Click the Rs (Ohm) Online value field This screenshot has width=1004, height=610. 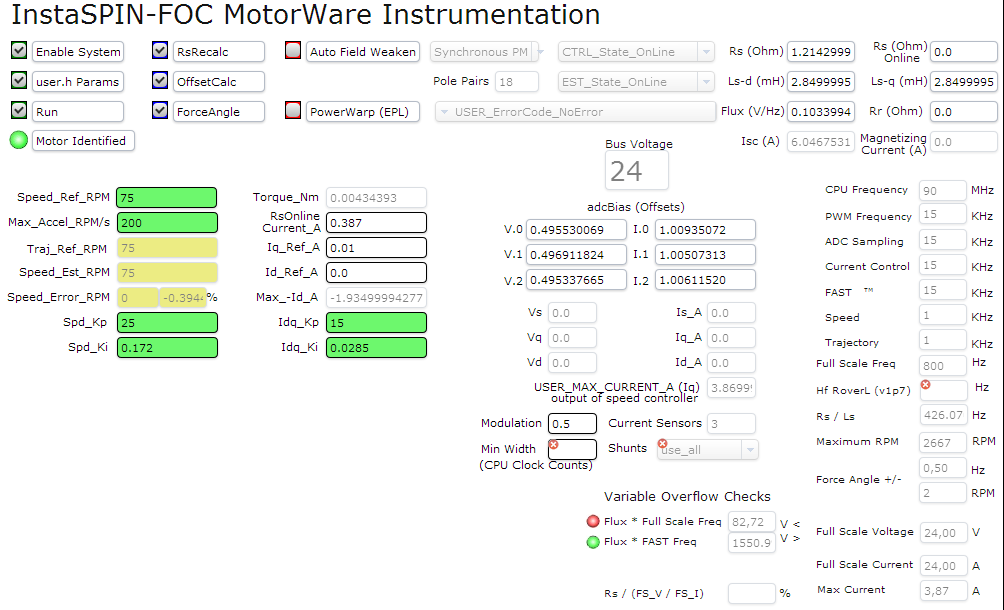point(963,52)
